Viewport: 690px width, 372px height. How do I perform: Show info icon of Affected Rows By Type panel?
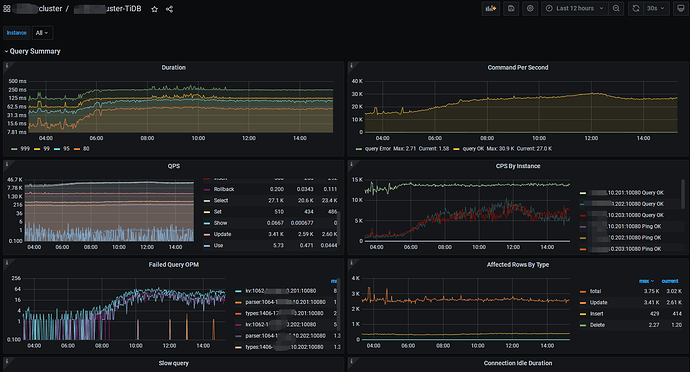(x=351, y=262)
